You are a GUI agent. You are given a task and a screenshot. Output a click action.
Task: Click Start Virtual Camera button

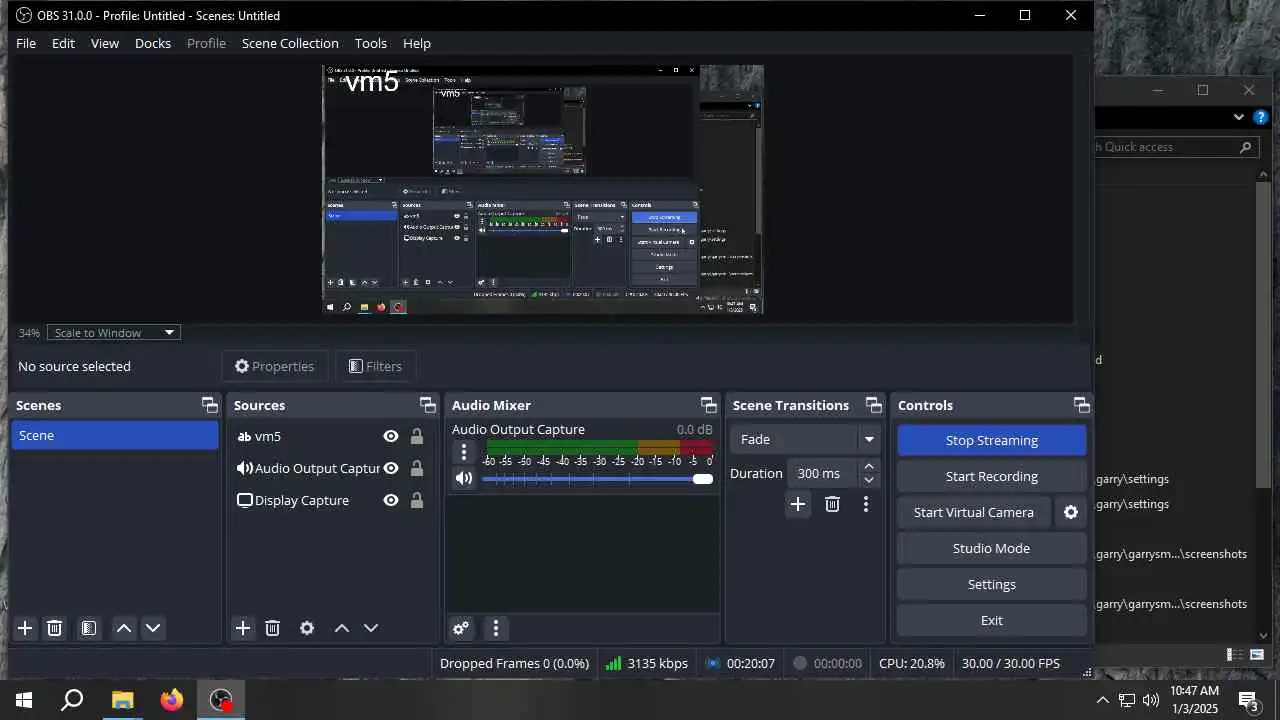point(973,512)
